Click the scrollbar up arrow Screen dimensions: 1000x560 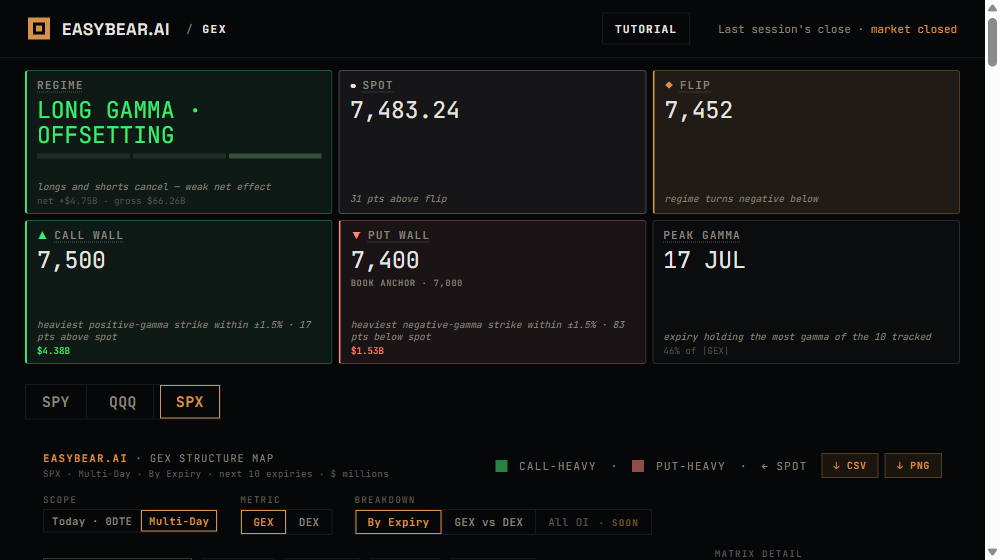coord(992,6)
